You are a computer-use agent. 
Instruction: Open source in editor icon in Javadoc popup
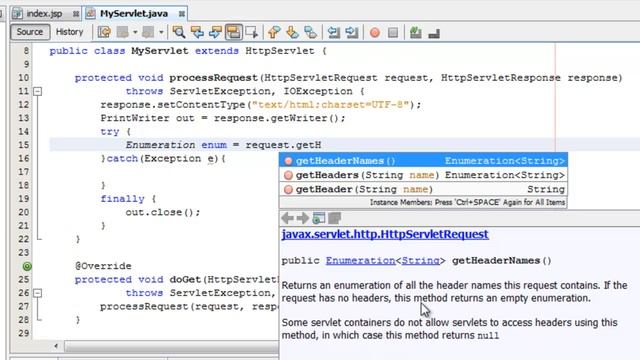[334, 218]
